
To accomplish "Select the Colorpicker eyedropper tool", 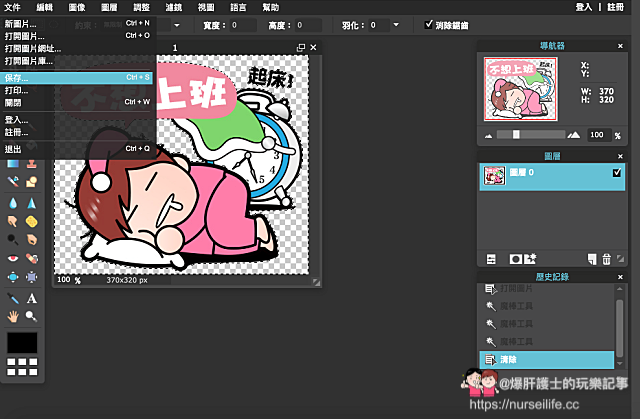I will 13,299.
